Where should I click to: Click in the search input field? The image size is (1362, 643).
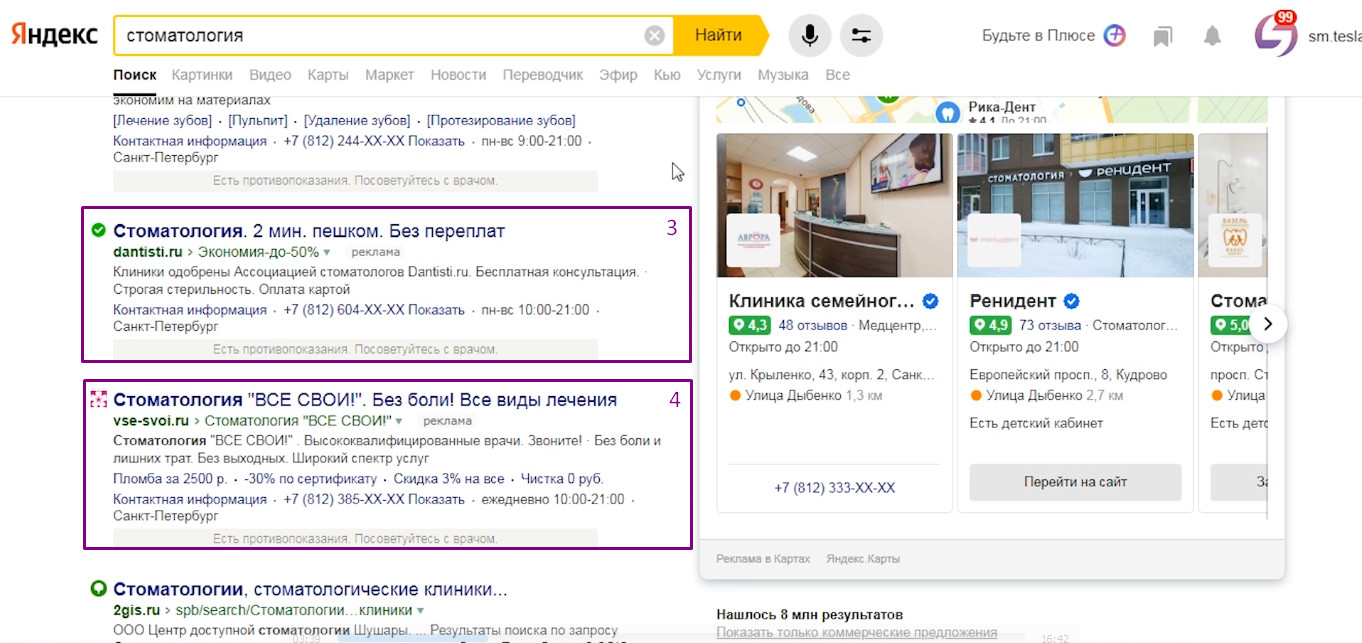[380, 36]
